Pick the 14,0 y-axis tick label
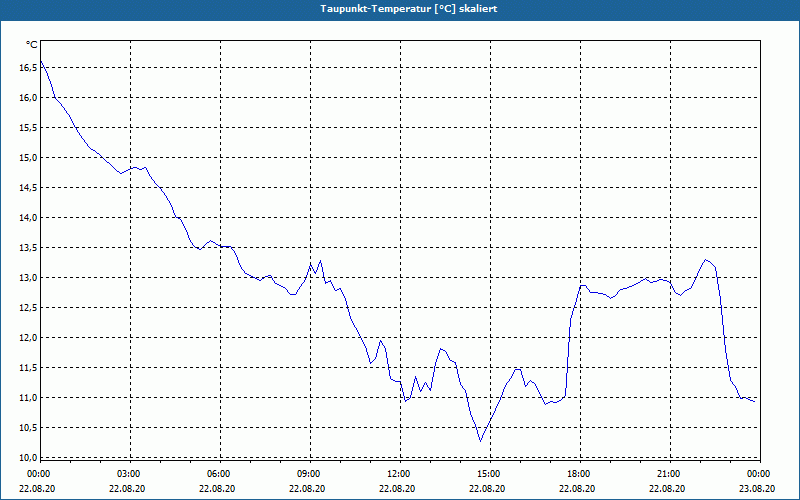The image size is (800, 500). pos(29,218)
